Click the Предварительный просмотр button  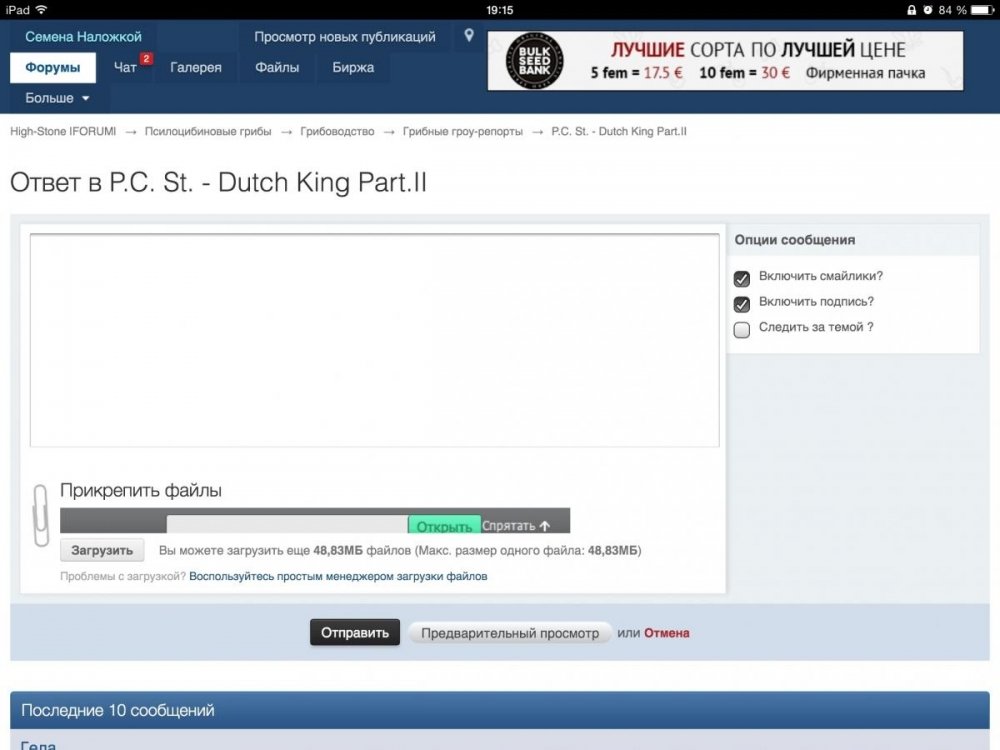pos(510,633)
